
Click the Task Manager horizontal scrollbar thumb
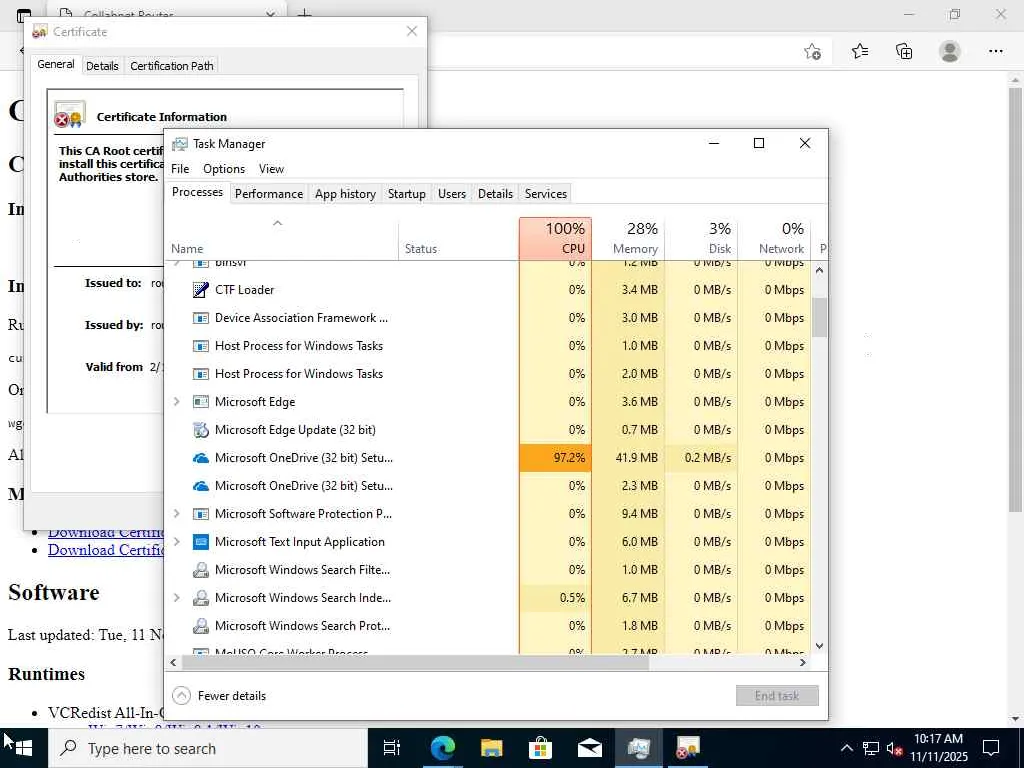[415, 663]
